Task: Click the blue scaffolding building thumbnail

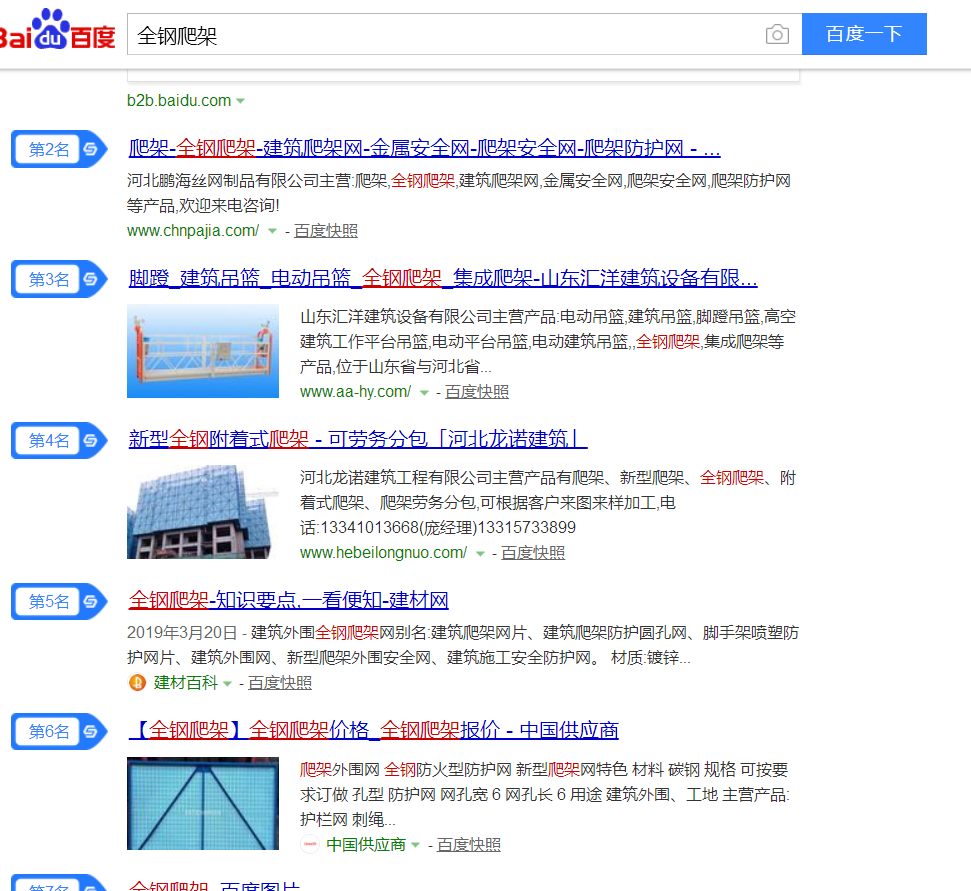Action: [x=203, y=512]
